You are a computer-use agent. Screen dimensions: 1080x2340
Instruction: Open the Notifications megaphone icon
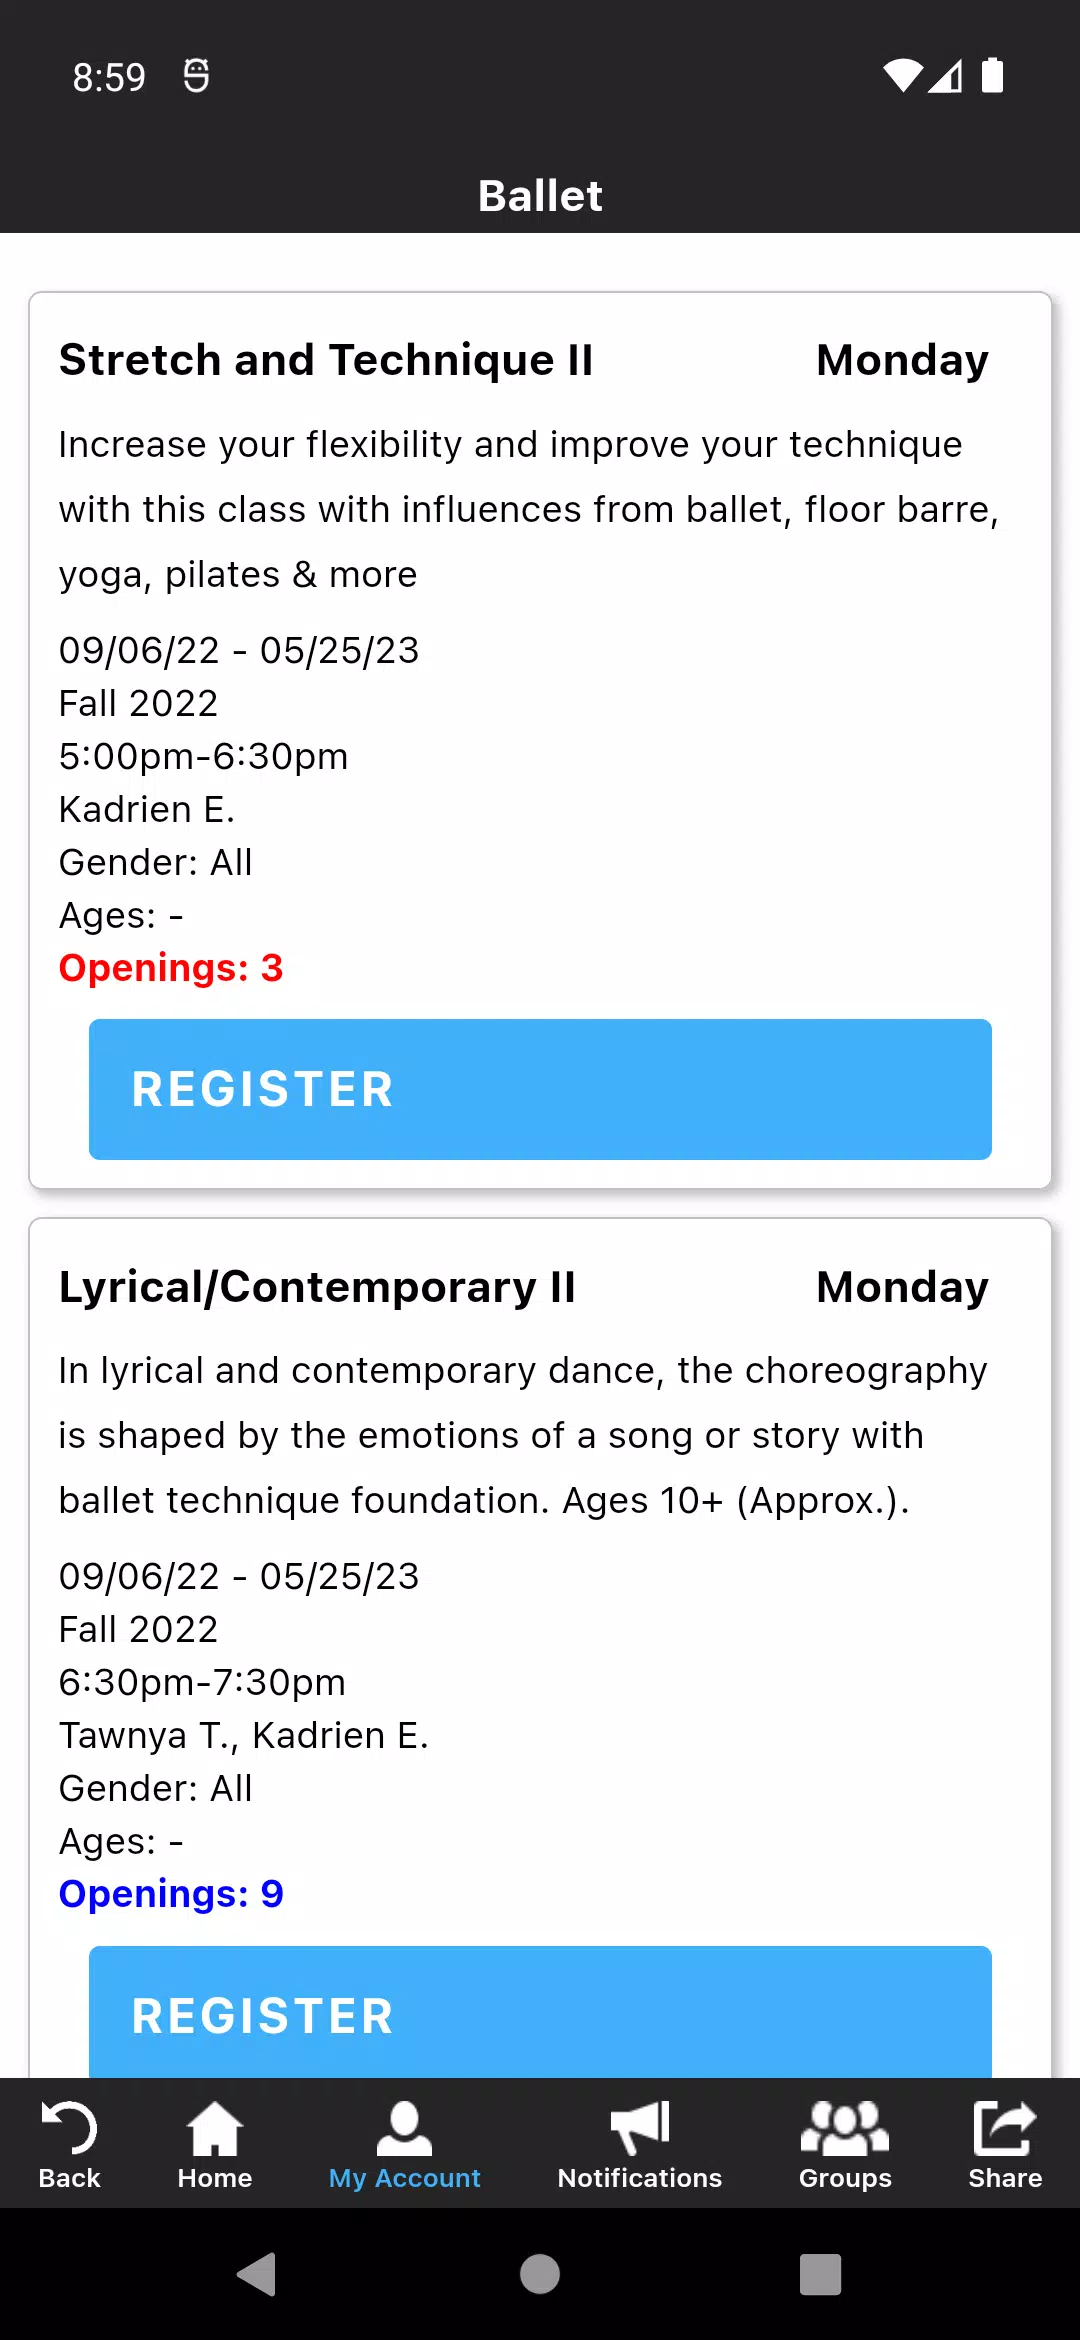tap(640, 2127)
